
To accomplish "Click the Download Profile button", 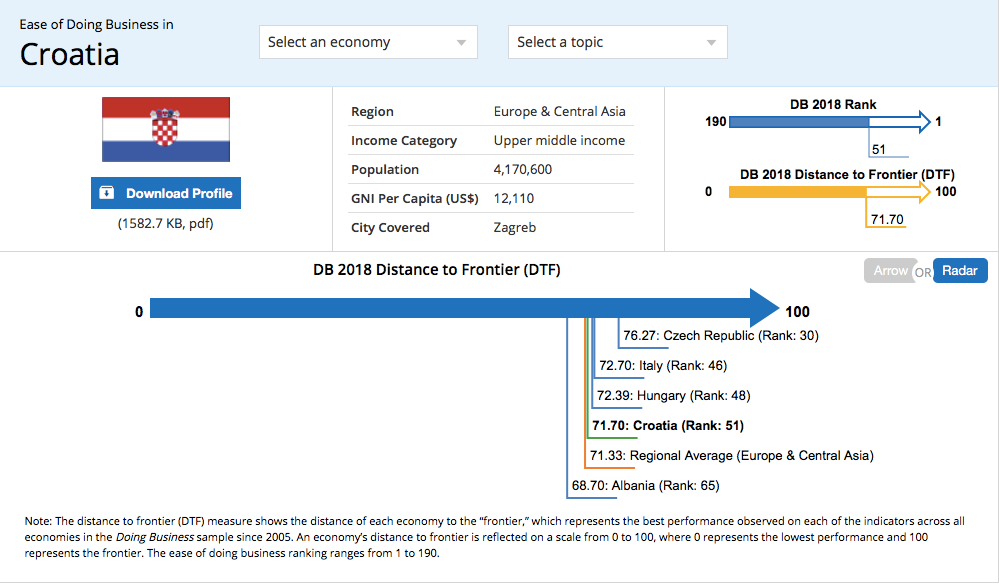I will (166, 193).
